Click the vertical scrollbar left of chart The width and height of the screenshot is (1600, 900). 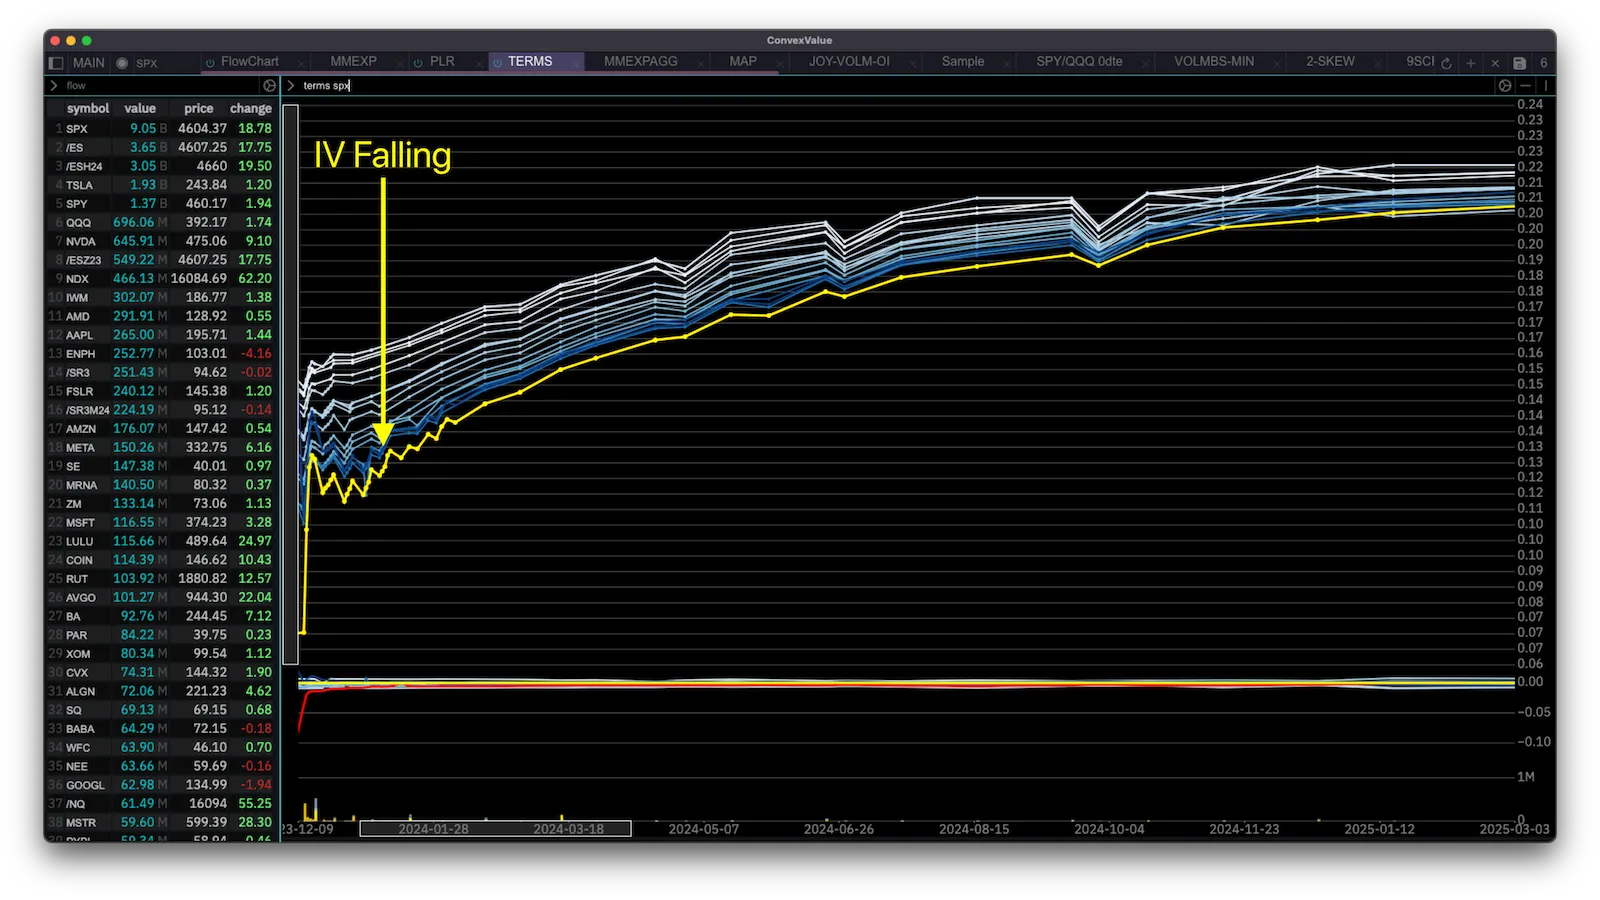(x=290, y=384)
